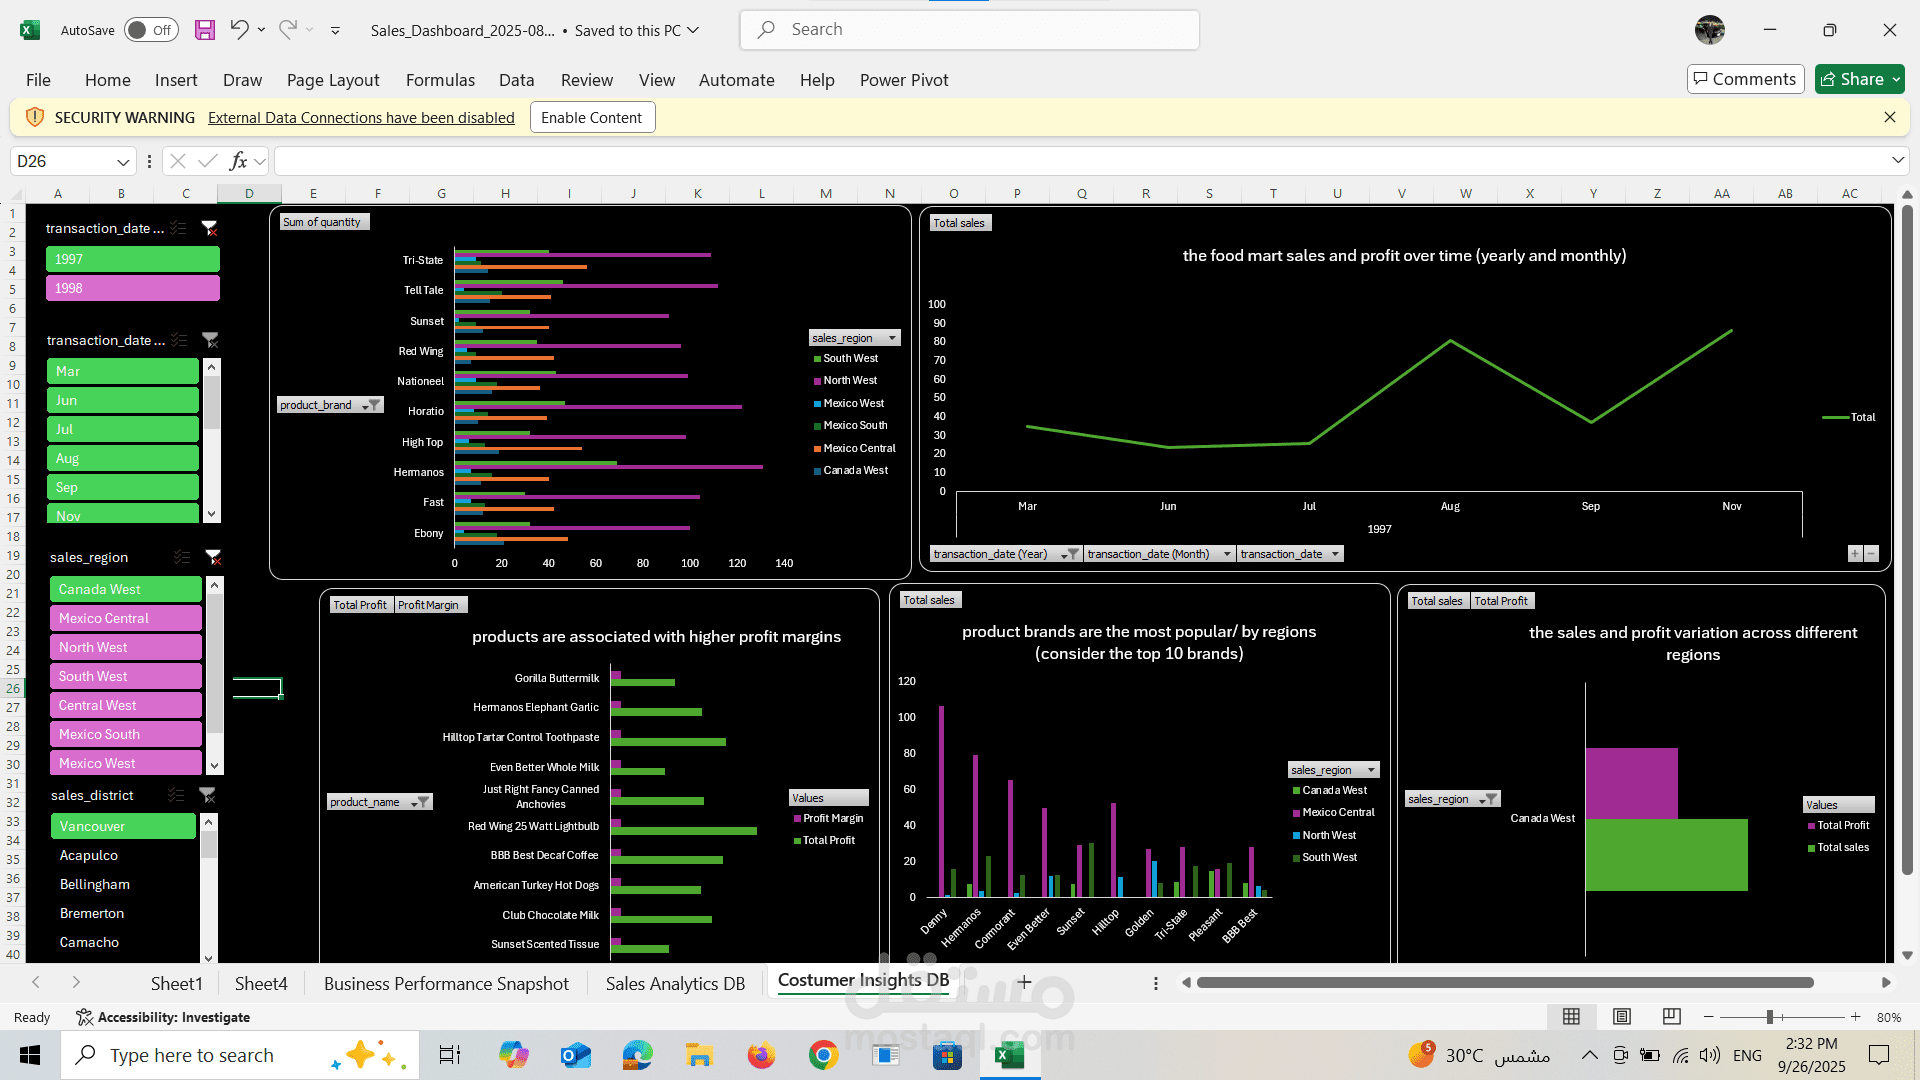Select Aug in month slicer
Image resolution: width=1920 pixels, height=1080 pixels.
click(x=123, y=458)
